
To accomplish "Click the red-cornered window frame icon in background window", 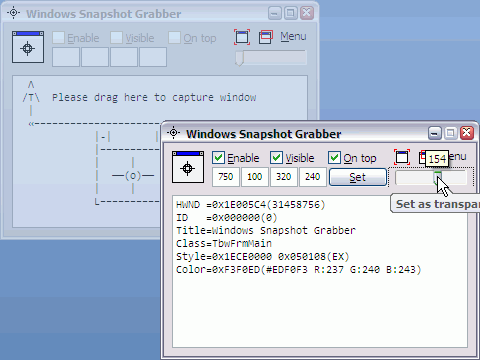I will point(242,37).
